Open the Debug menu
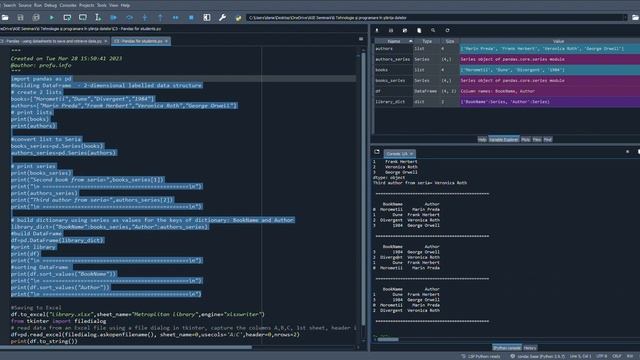640x360 pixels. 50,5
